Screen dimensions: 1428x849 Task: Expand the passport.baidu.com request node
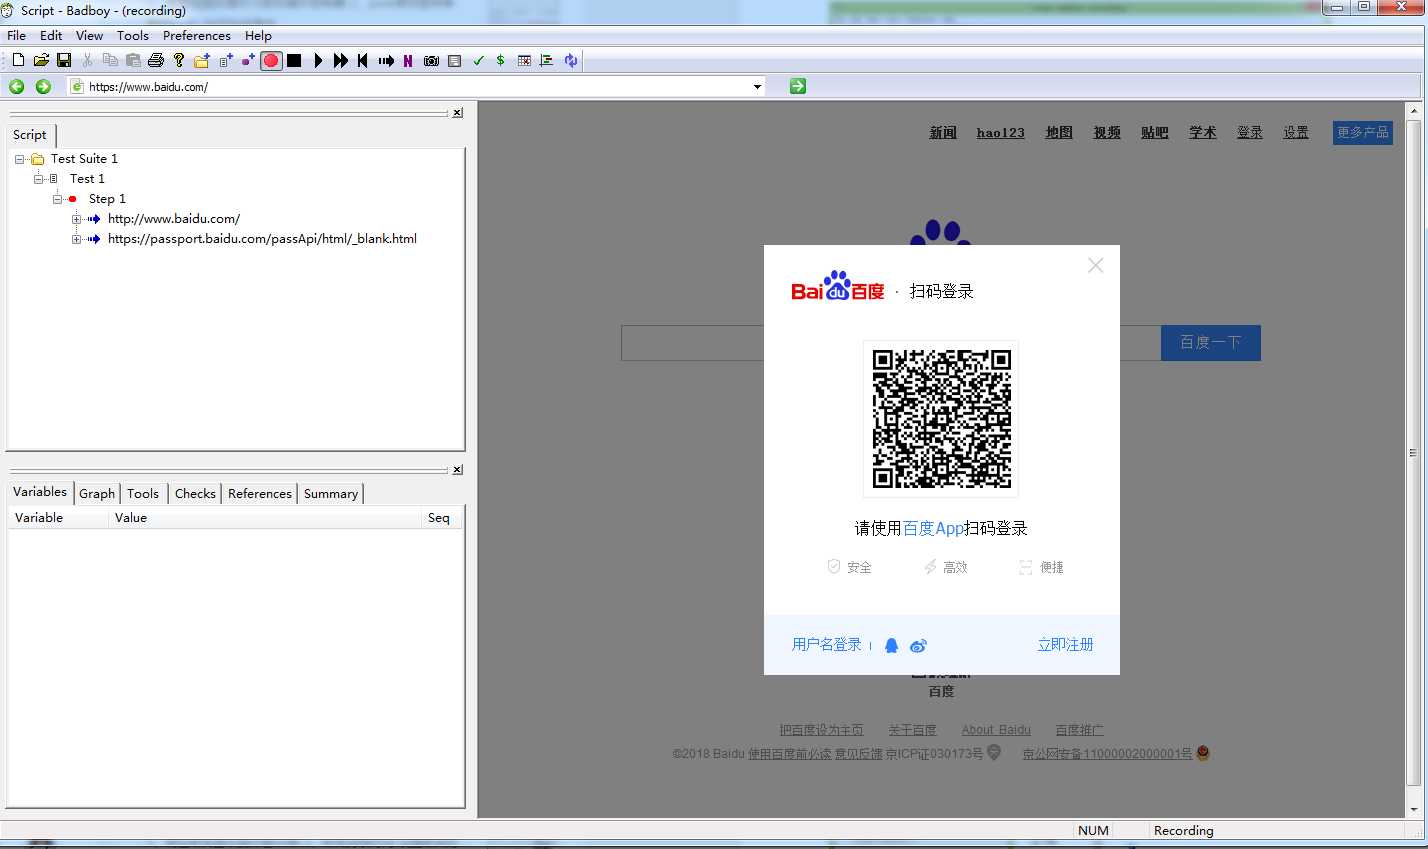click(77, 239)
